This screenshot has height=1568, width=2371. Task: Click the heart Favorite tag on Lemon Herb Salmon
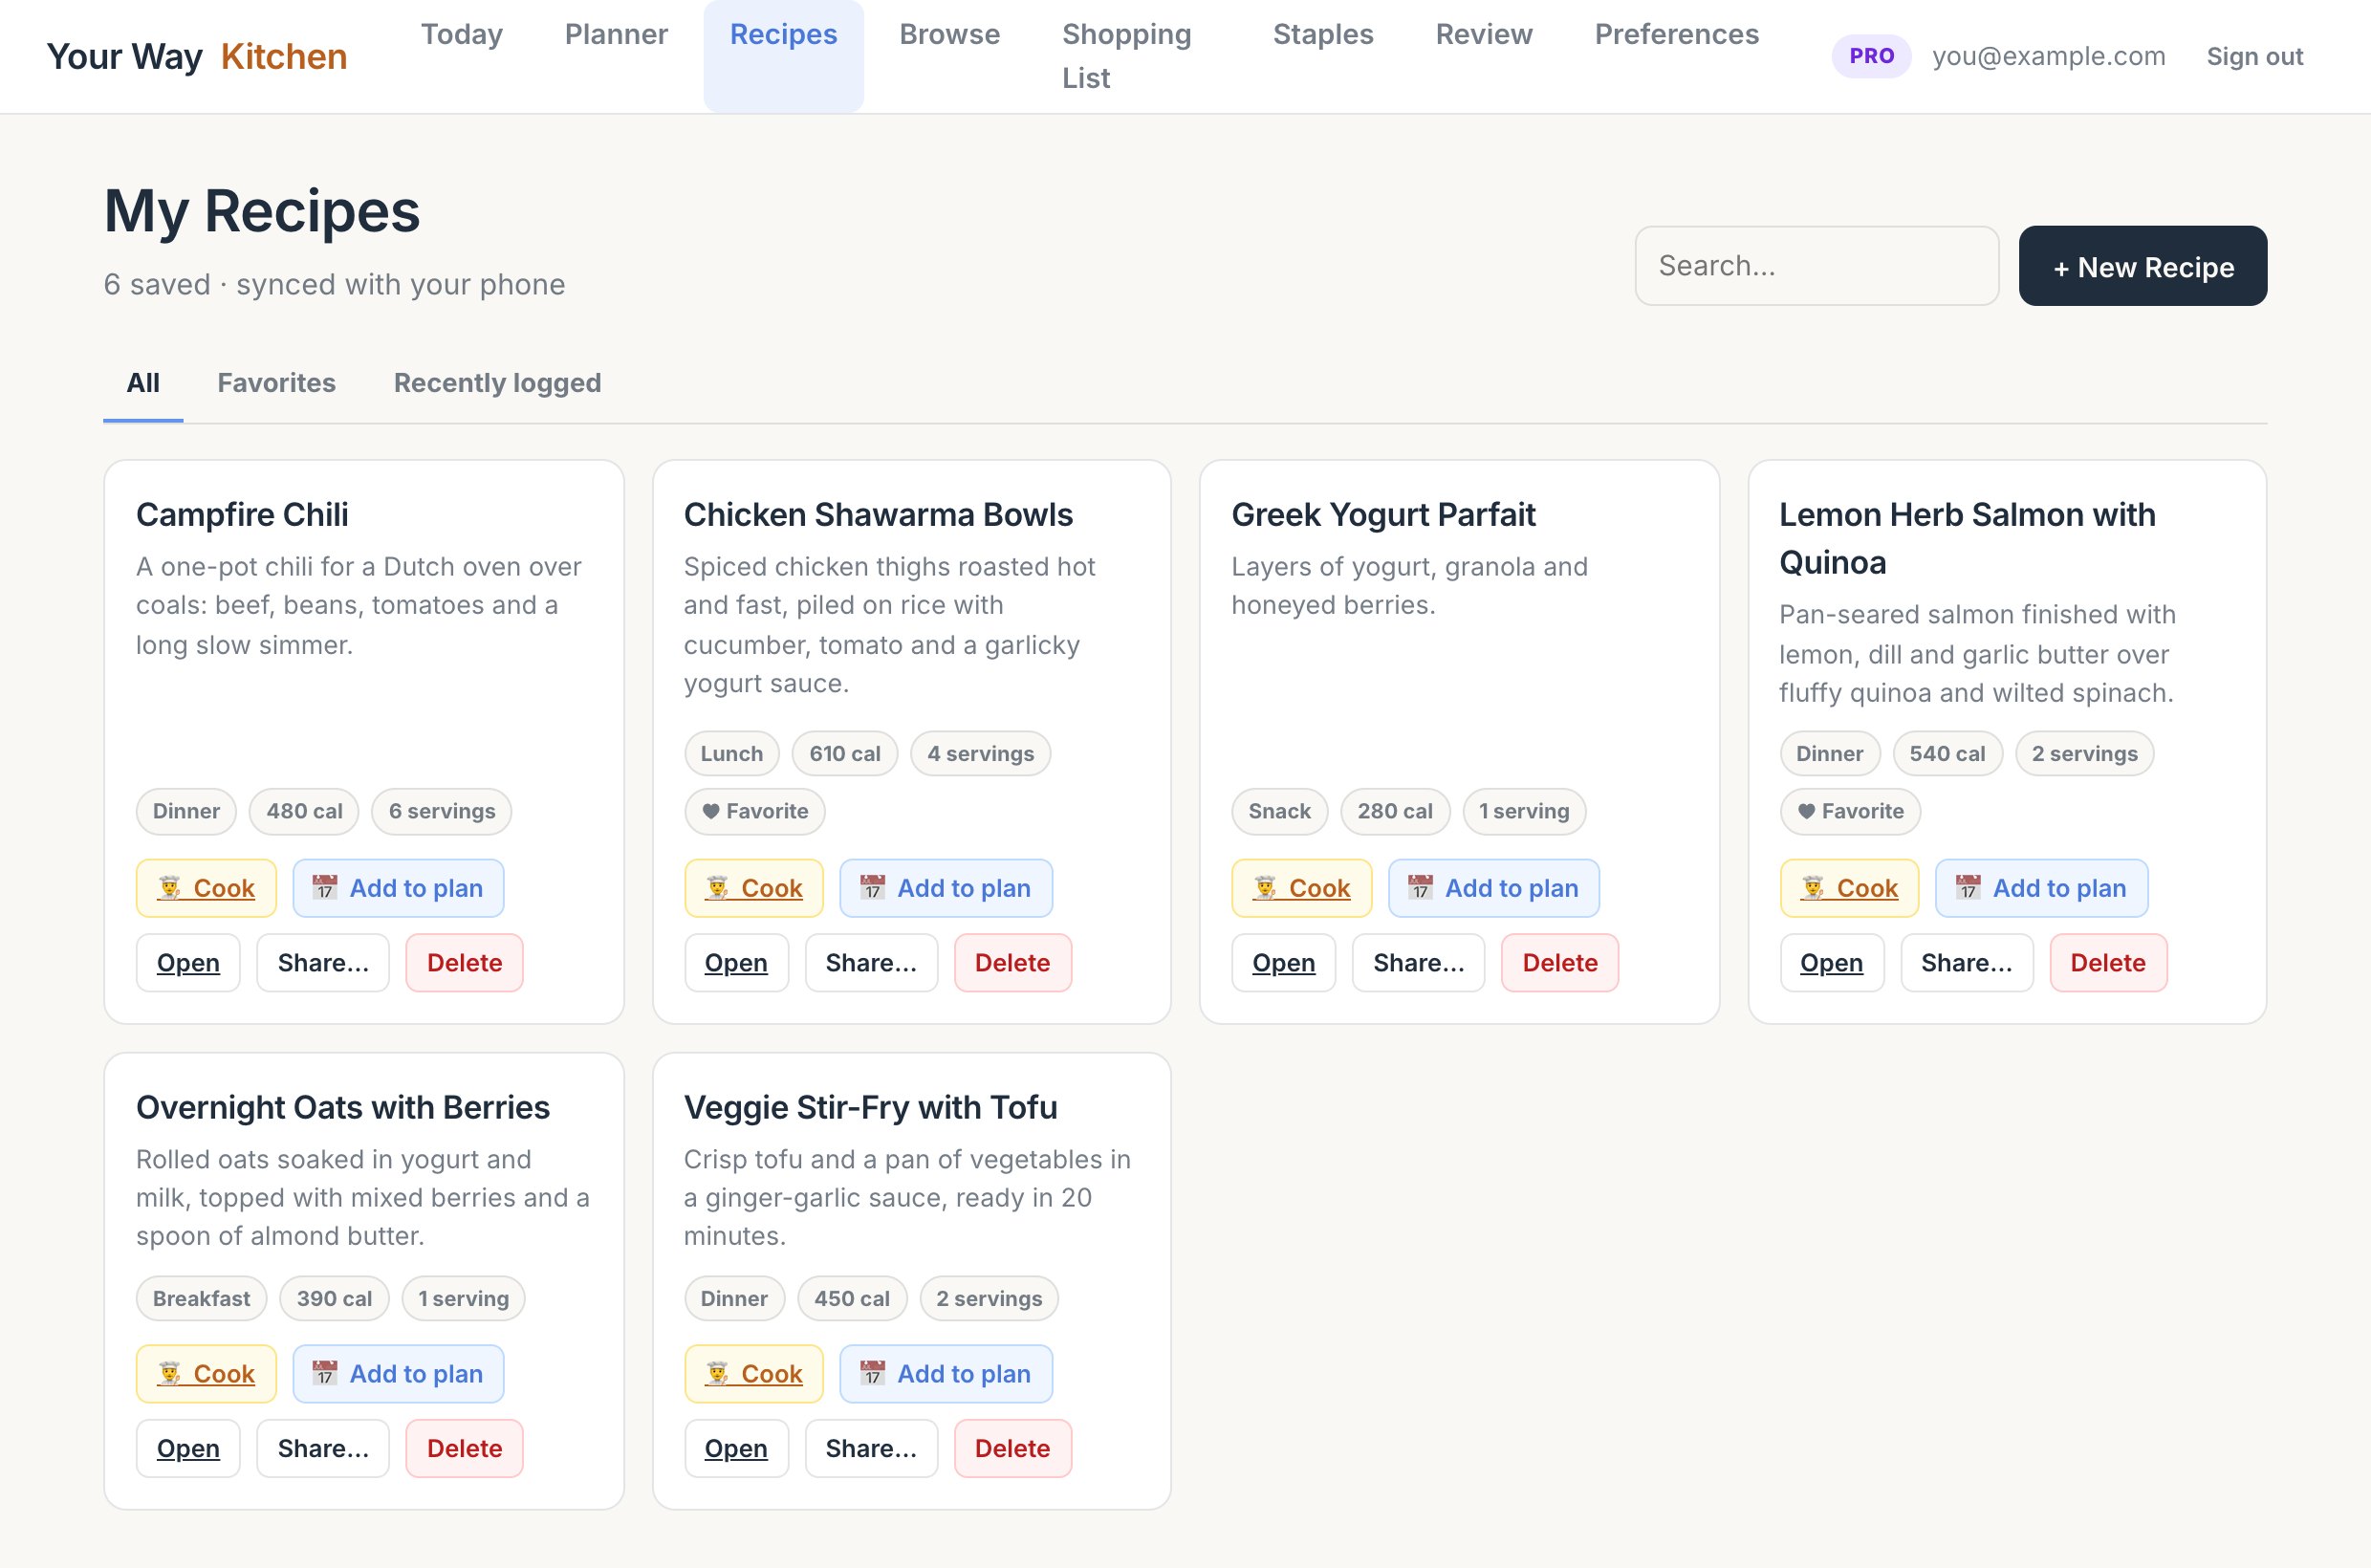[x=1850, y=811]
